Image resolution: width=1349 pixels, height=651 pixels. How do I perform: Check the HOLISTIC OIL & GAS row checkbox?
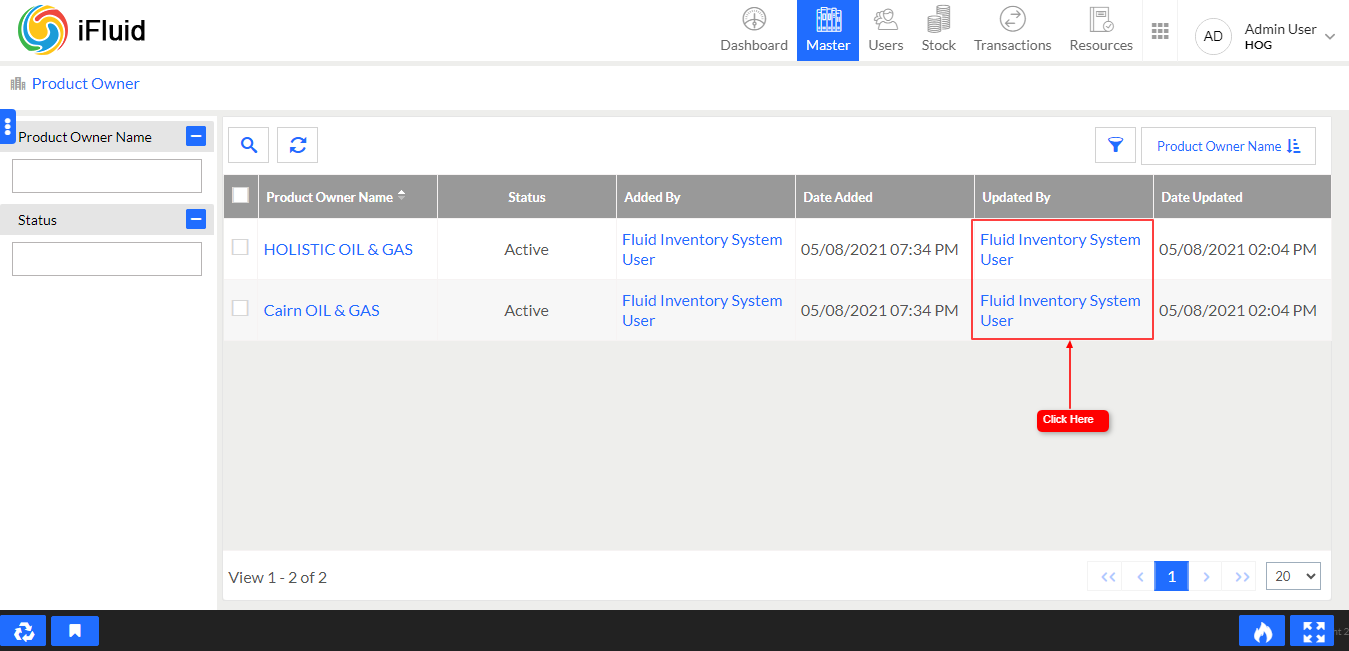pyautogui.click(x=240, y=247)
